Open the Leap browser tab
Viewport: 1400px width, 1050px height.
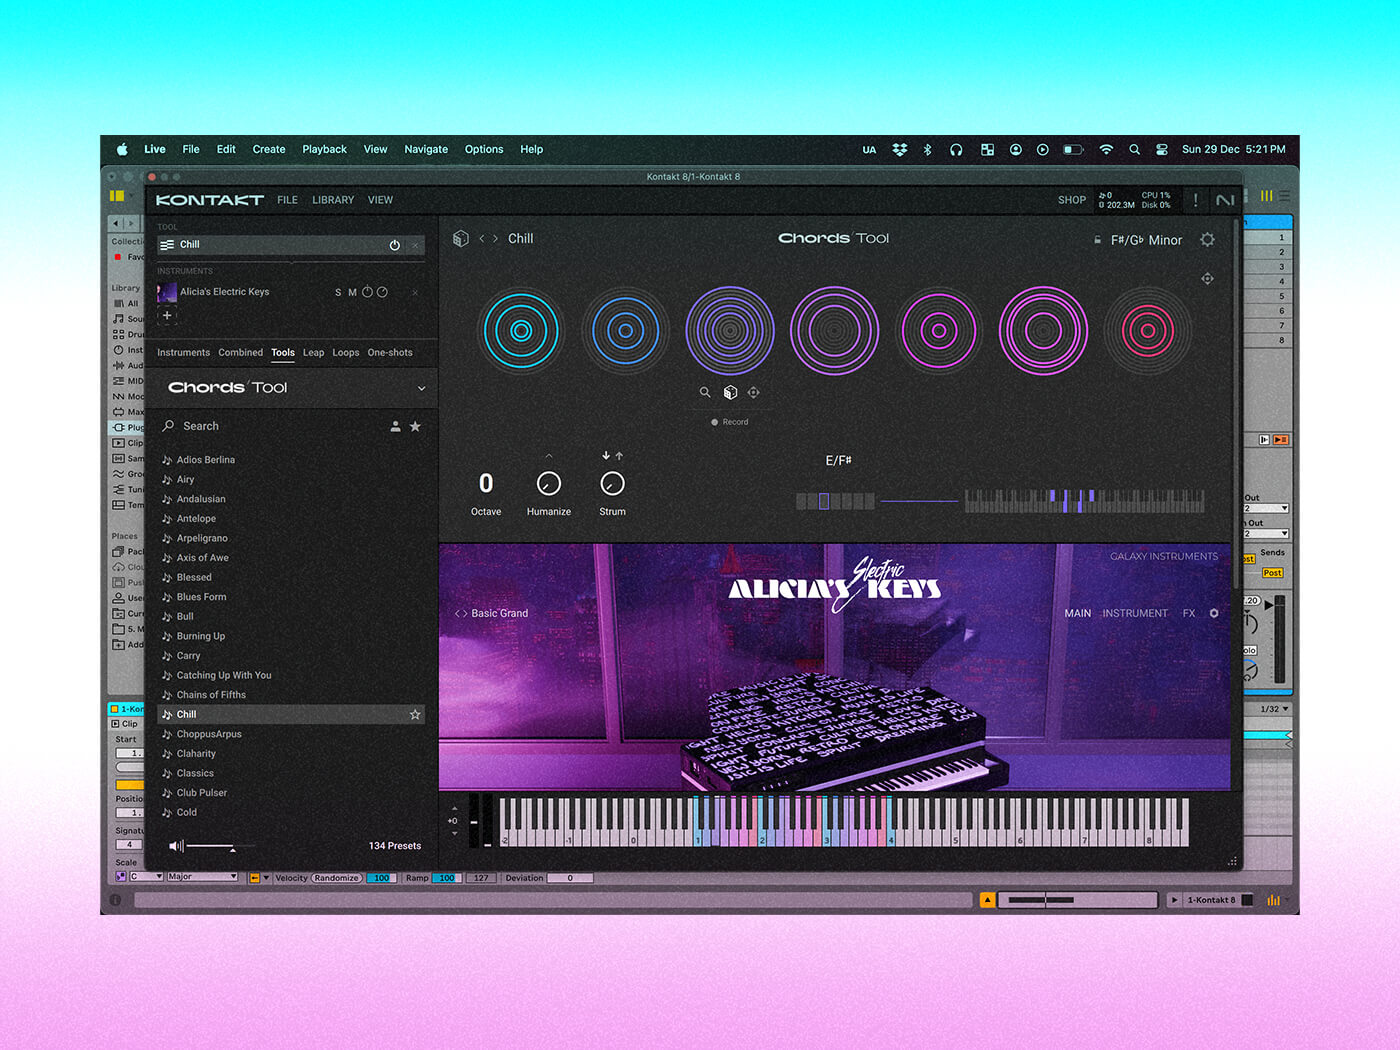point(313,352)
